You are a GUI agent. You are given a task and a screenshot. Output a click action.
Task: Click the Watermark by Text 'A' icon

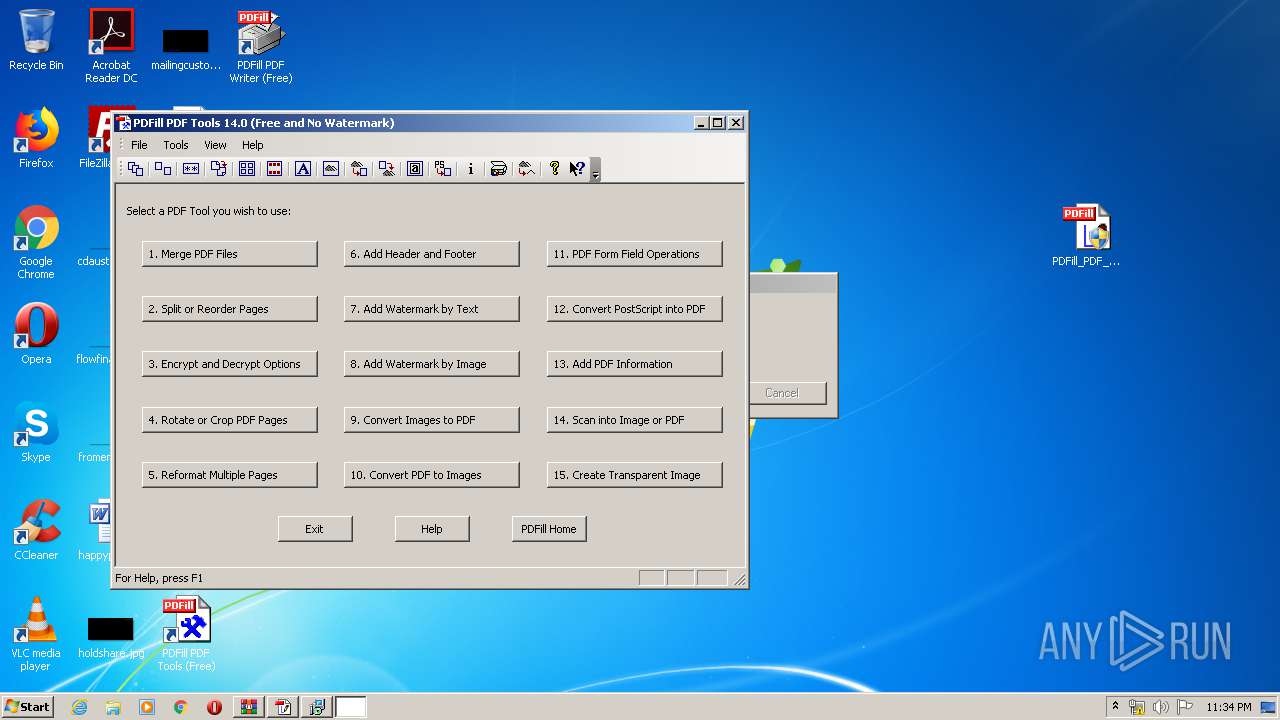303,169
